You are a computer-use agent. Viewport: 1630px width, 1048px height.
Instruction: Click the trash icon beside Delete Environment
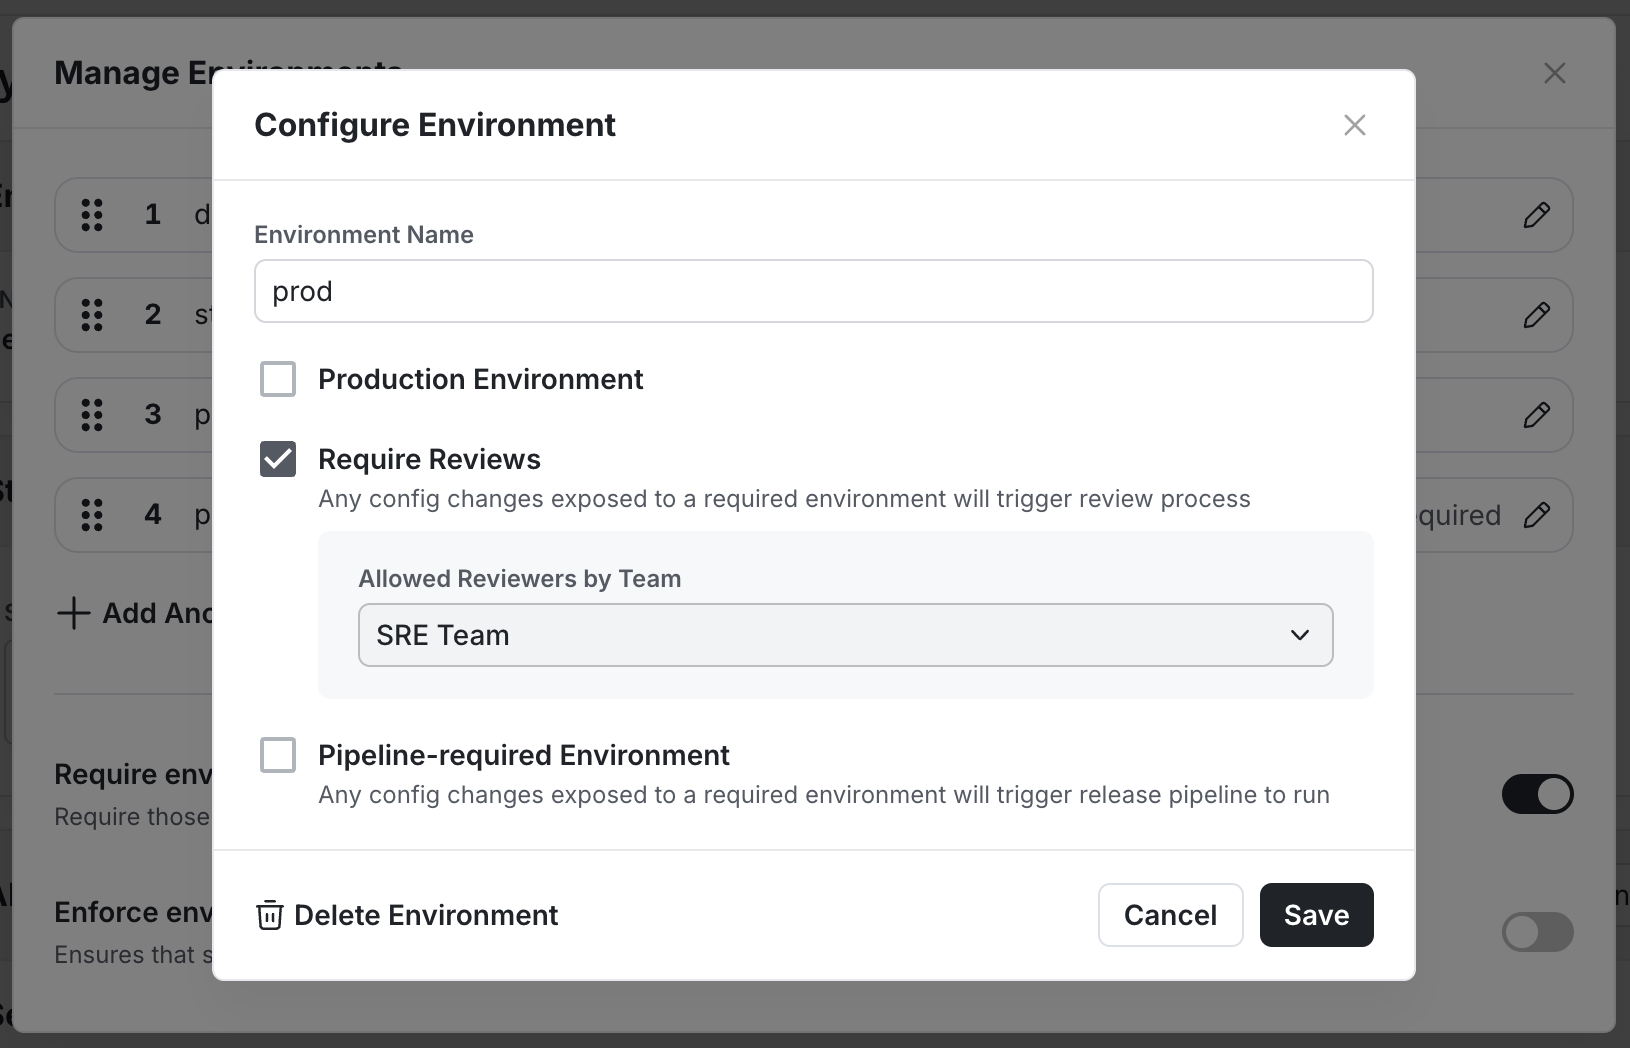pyautogui.click(x=268, y=915)
